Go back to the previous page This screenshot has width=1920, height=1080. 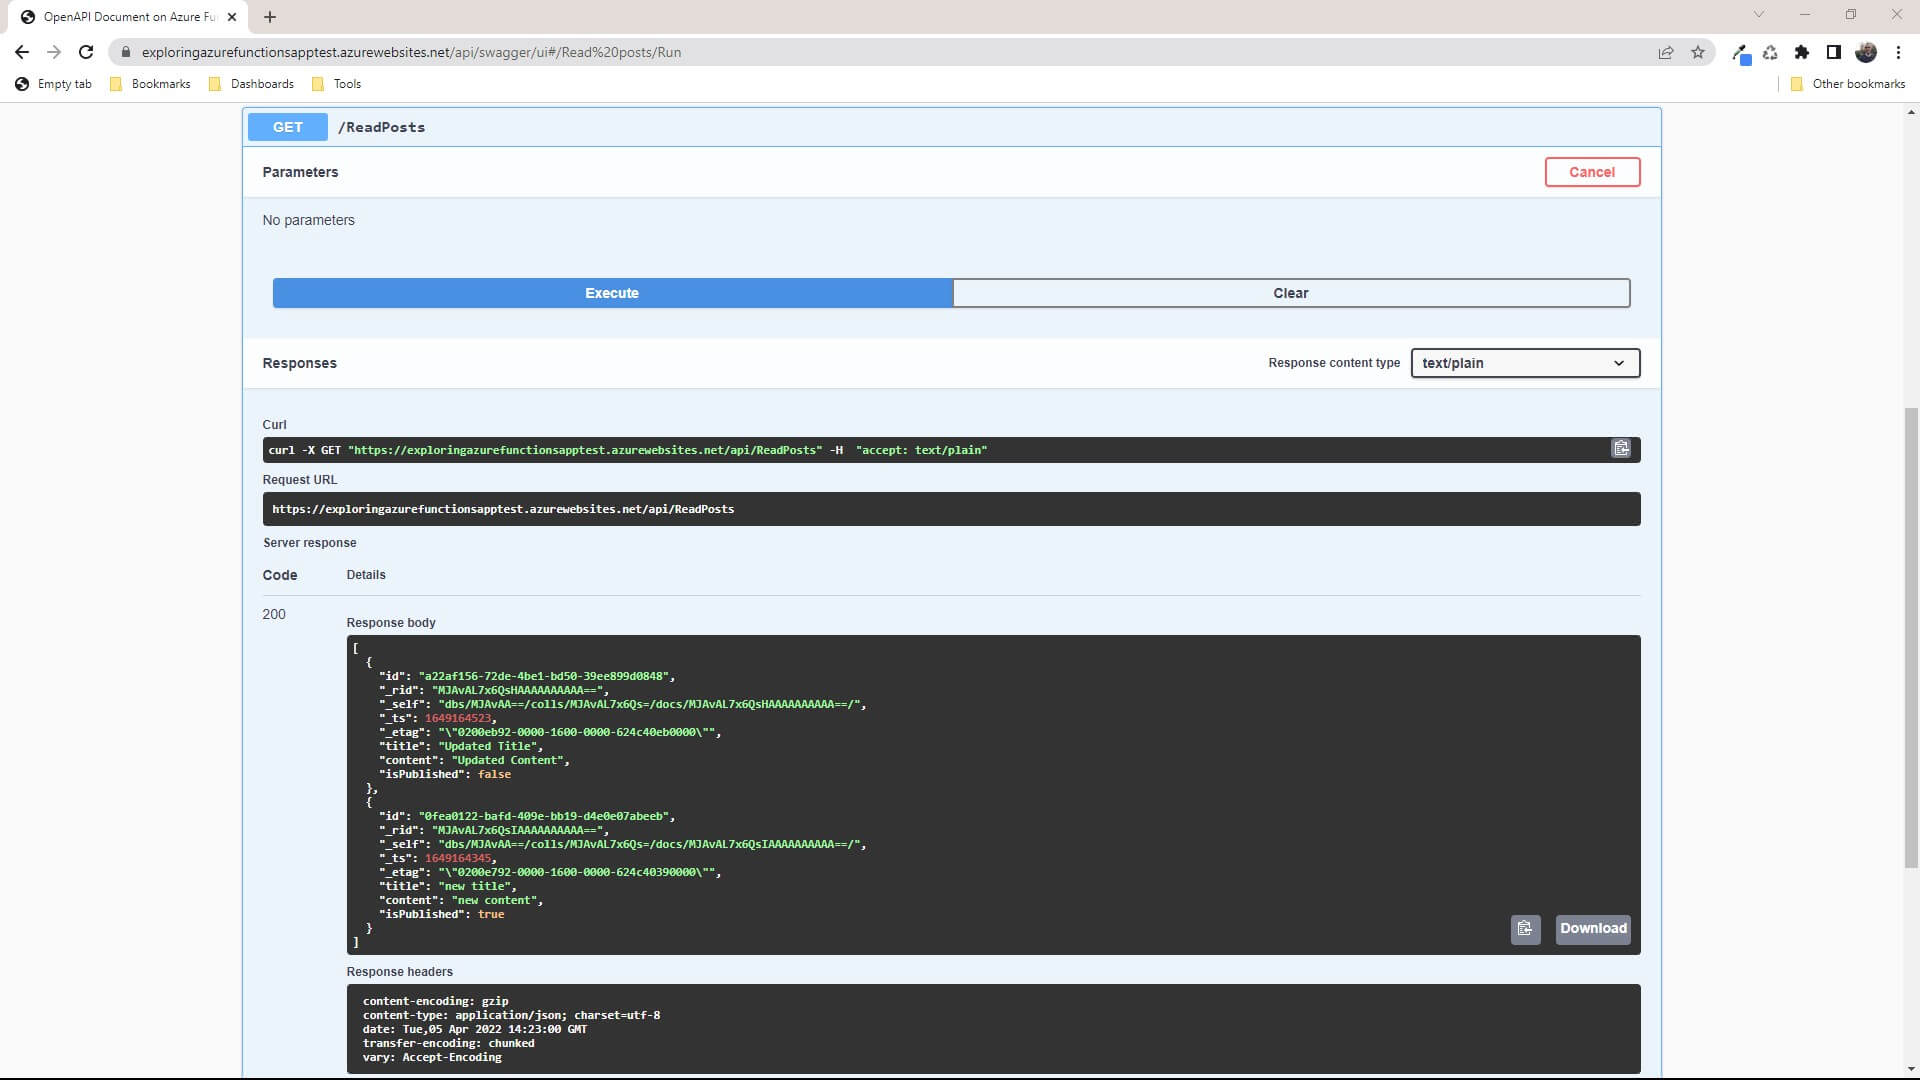pyautogui.click(x=22, y=52)
